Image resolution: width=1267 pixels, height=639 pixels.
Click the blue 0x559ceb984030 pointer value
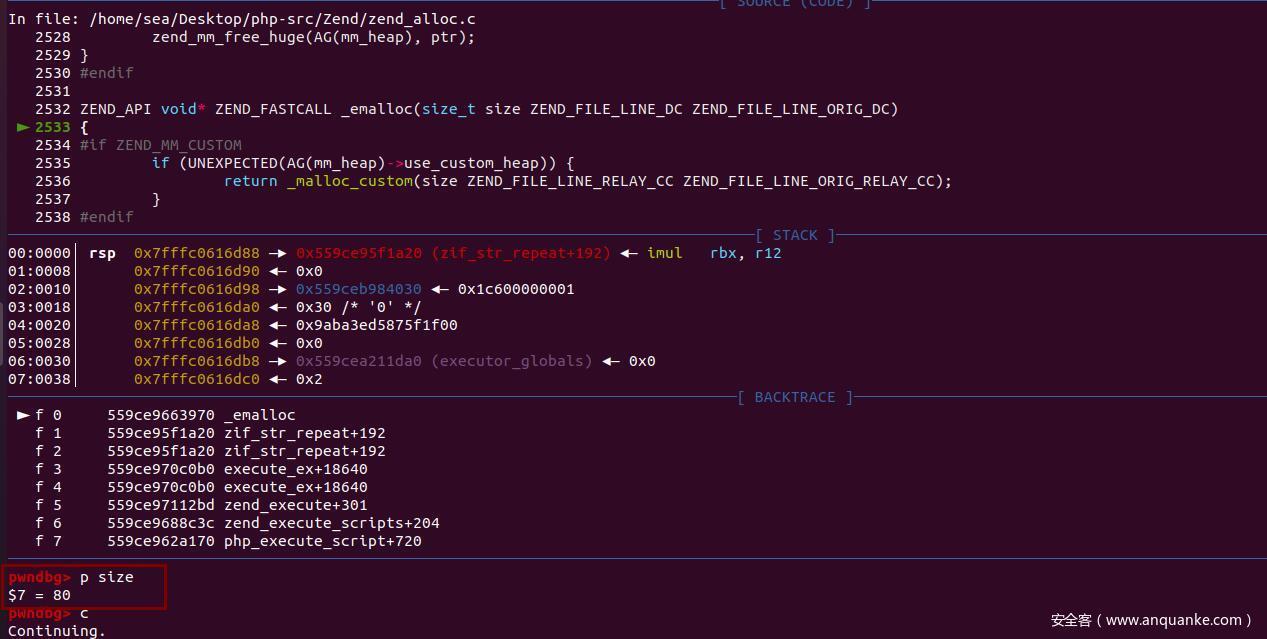358,289
